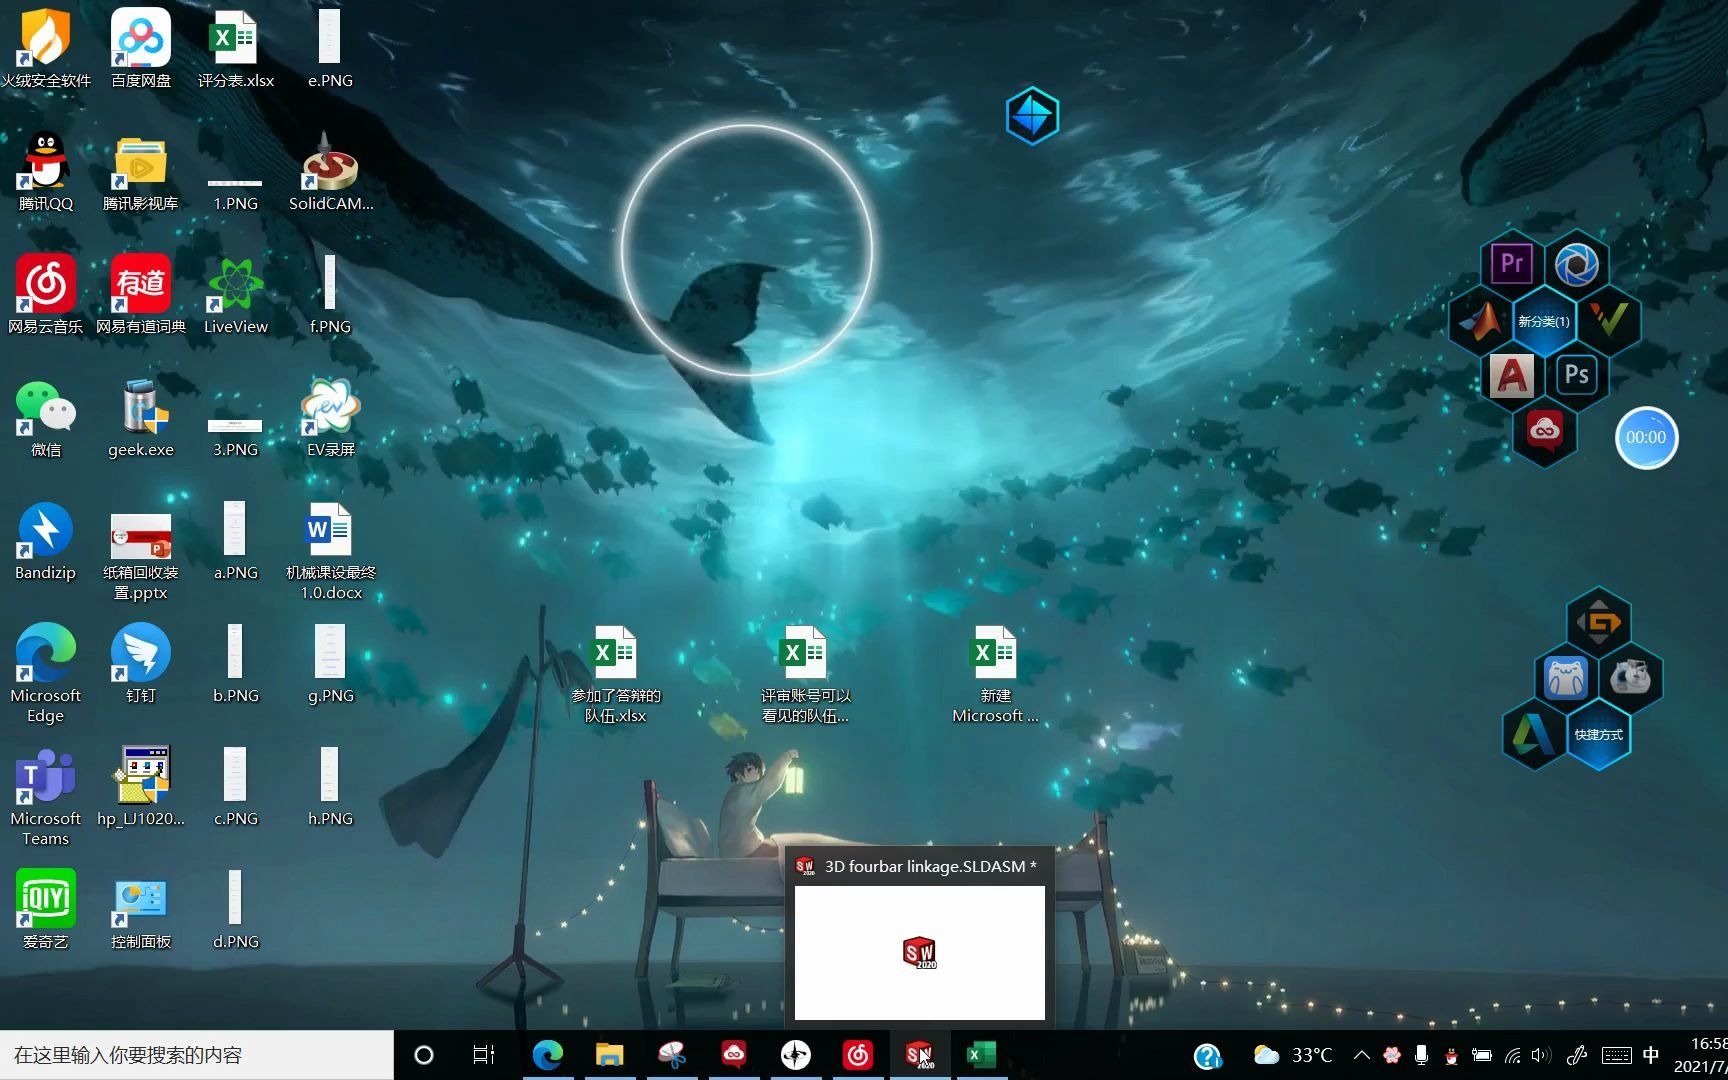Open File Explorer from taskbar
1728x1080 pixels.
[609, 1055]
